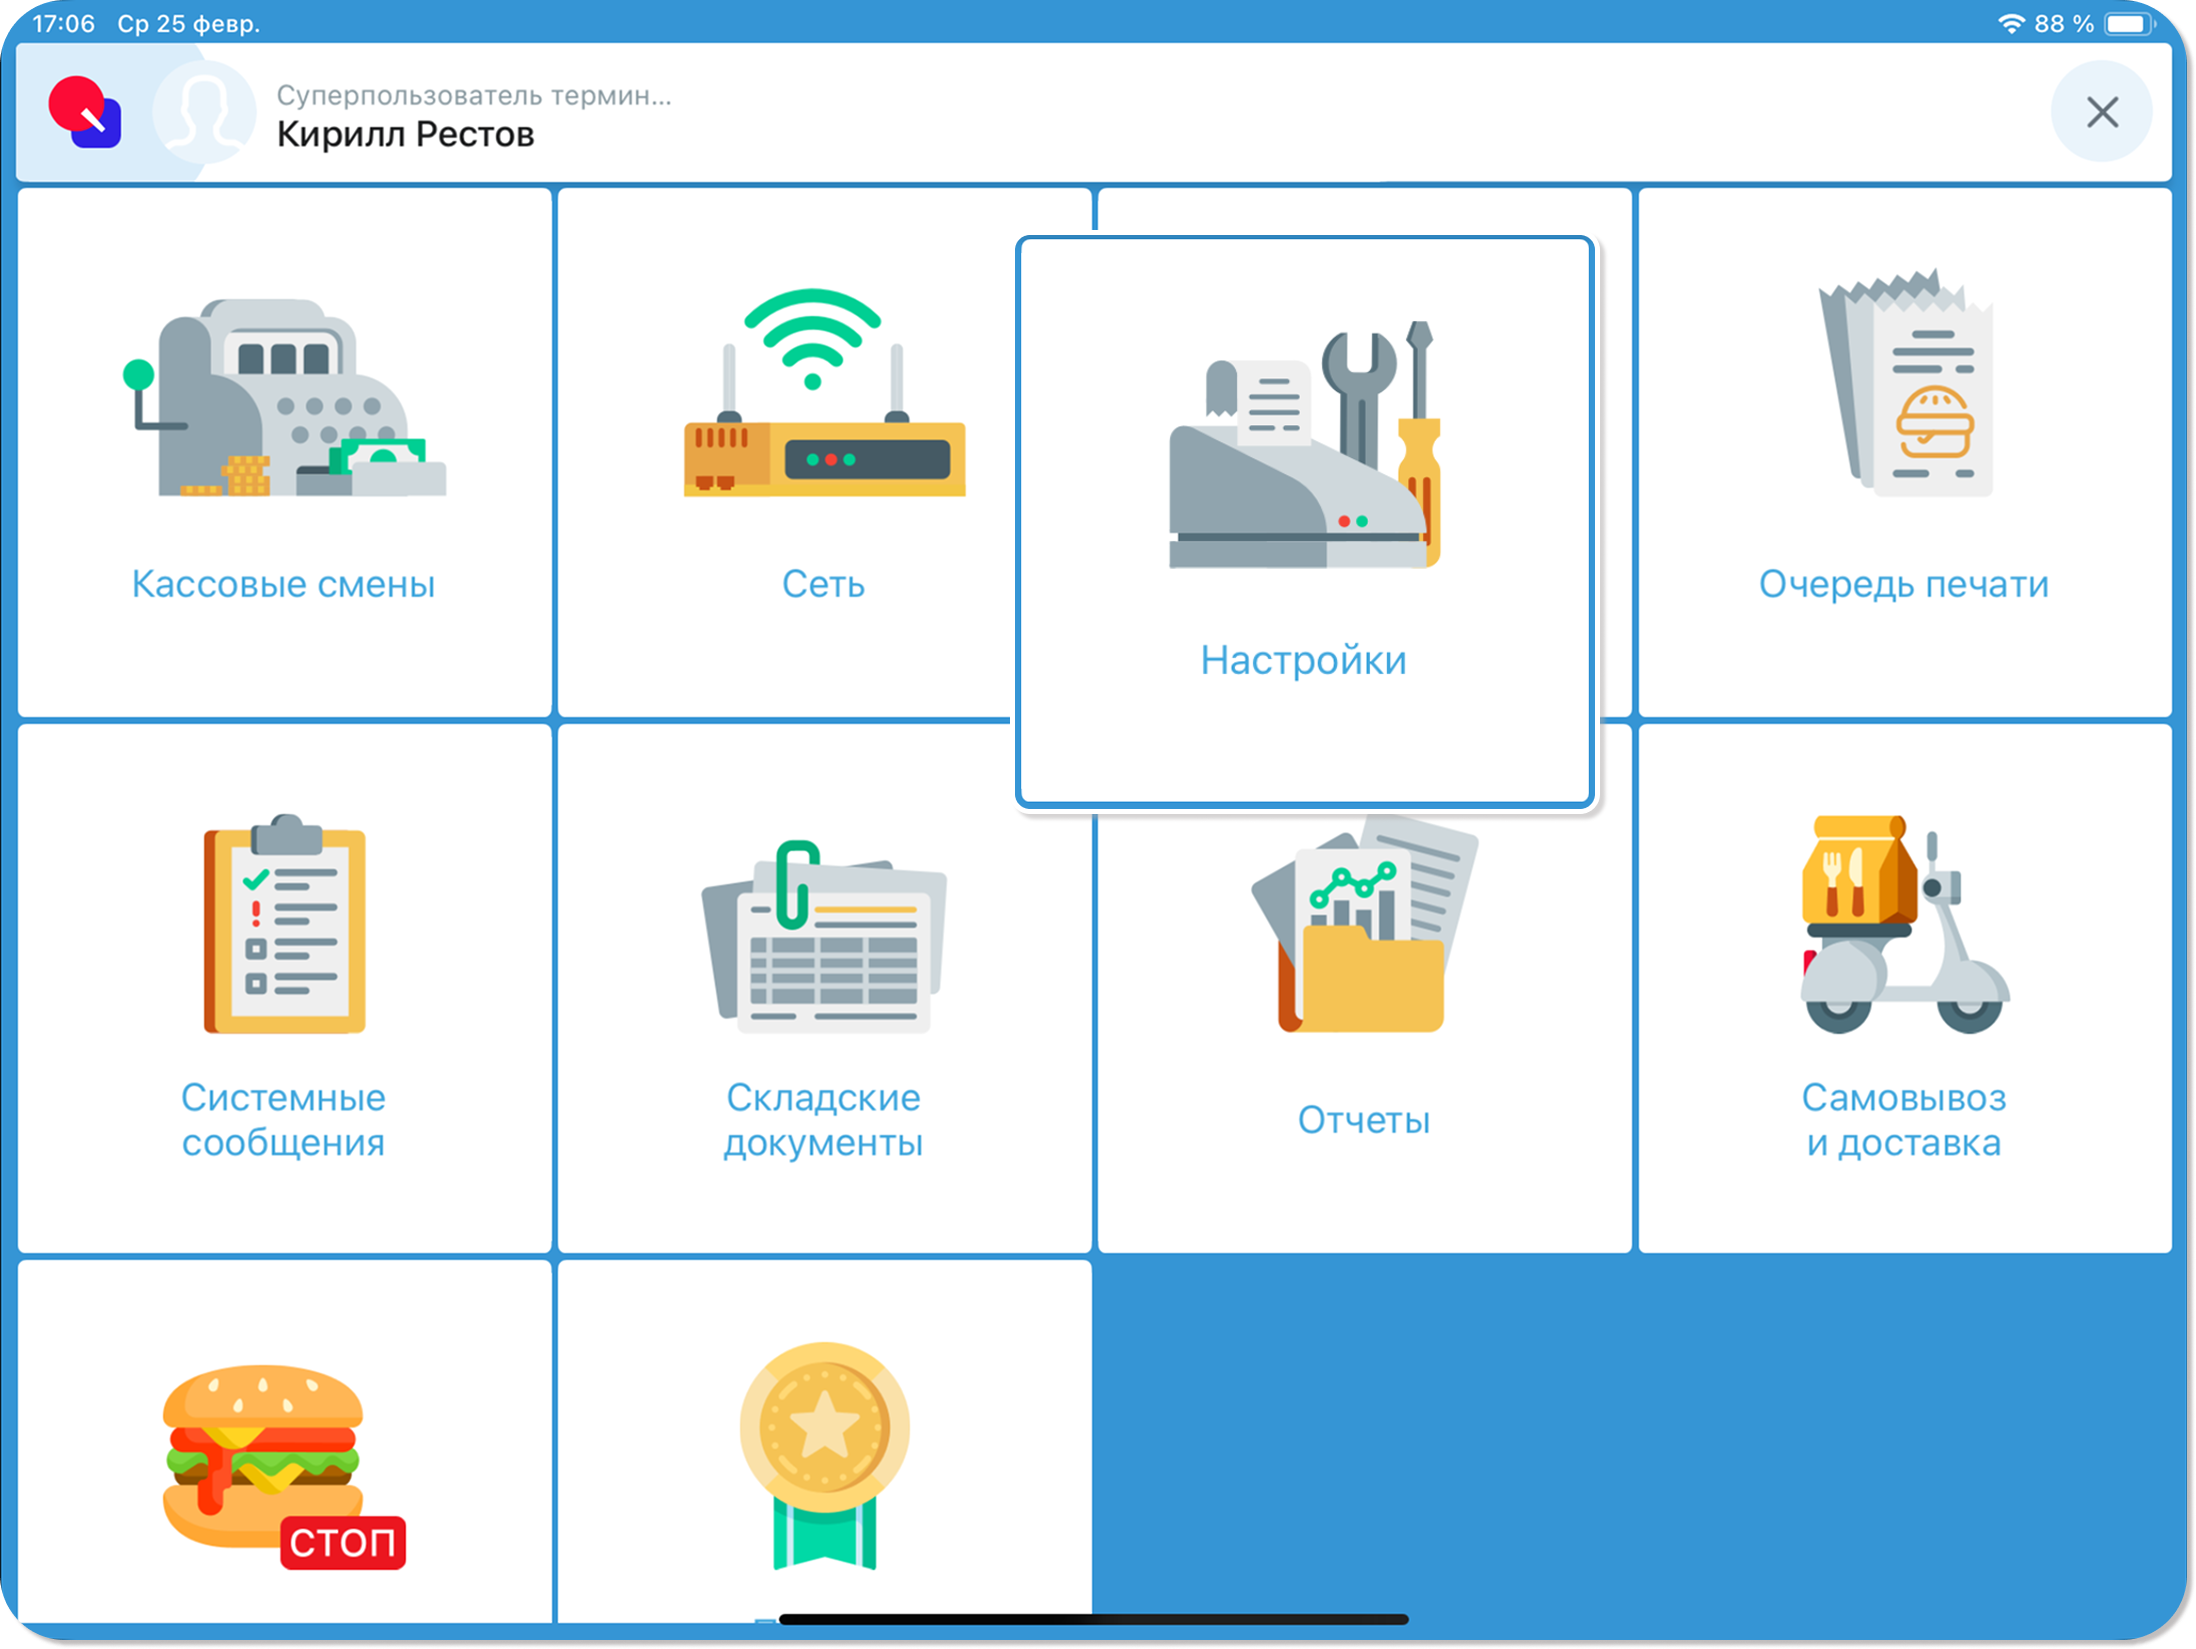Open the Системные сообщения clipboard icon

coord(284,925)
